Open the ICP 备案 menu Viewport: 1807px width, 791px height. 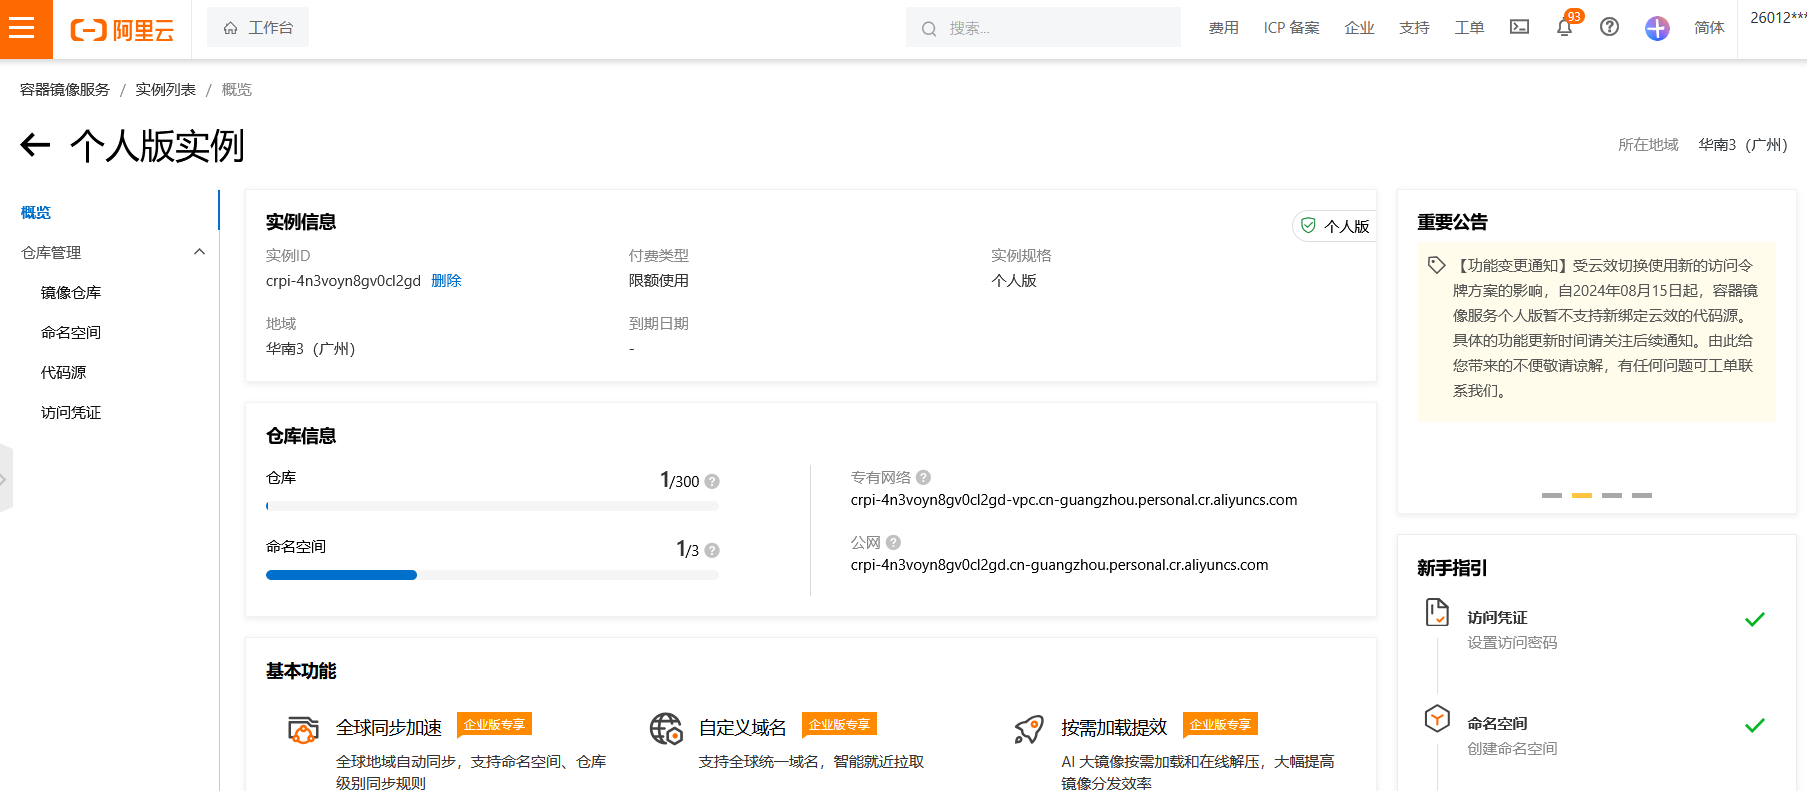pyautogui.click(x=1291, y=28)
